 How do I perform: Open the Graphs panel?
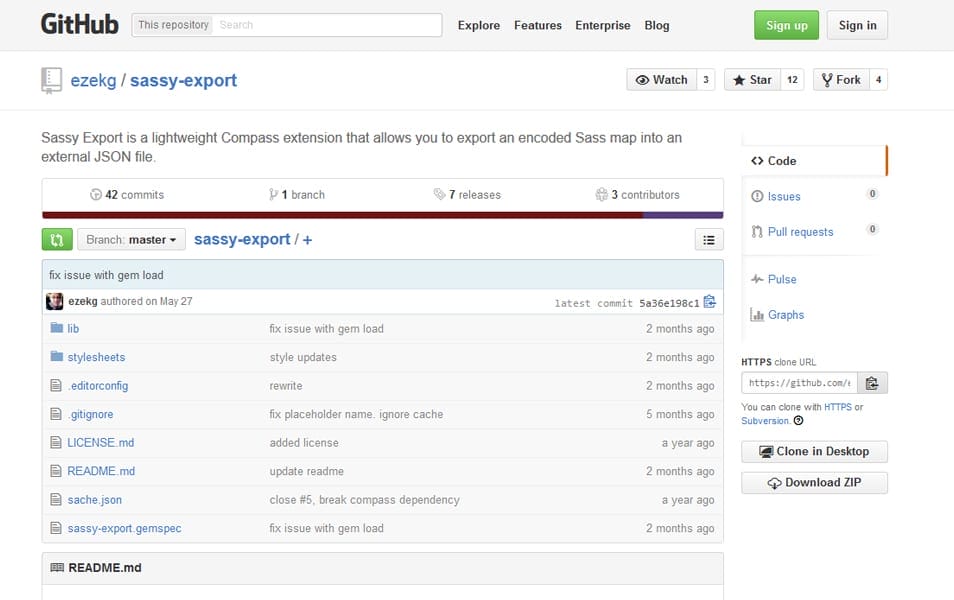tap(757, 314)
